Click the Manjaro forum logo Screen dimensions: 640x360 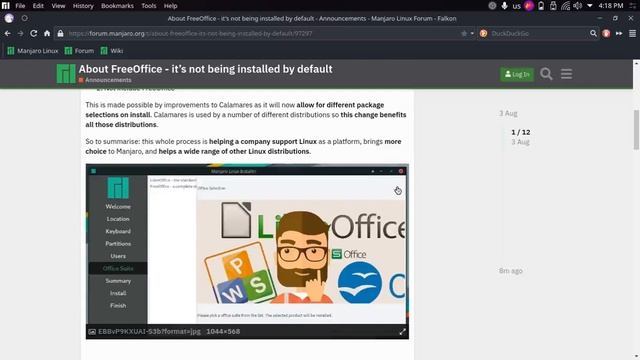tap(66, 73)
